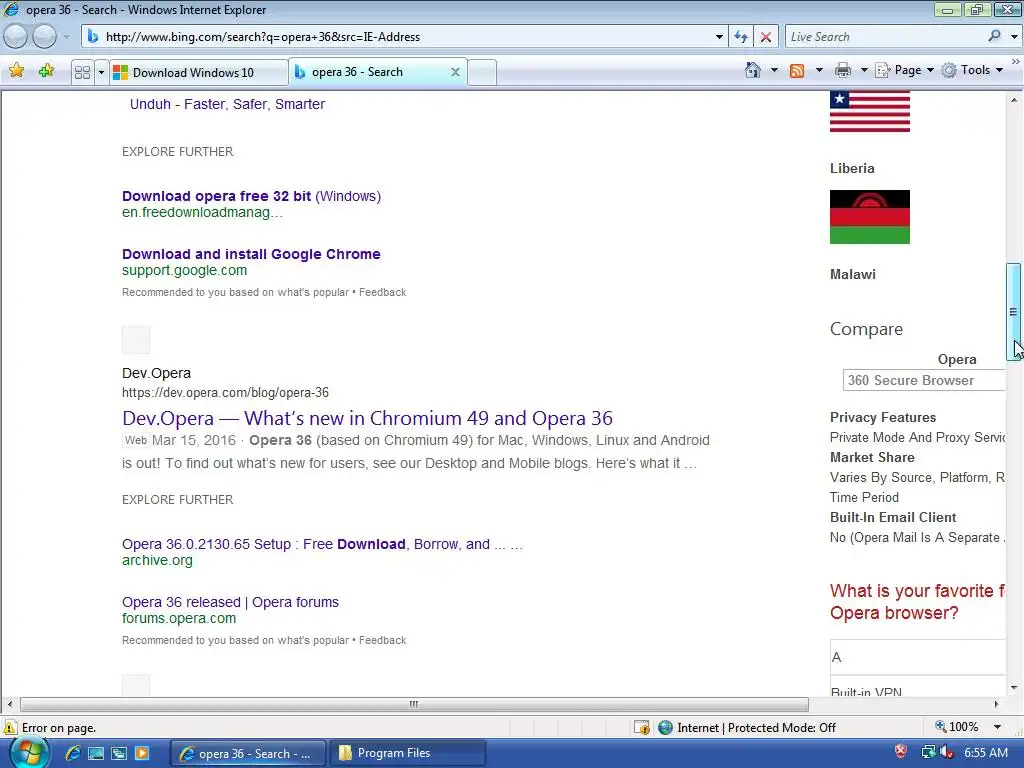Open the Quick Tabs grid icon
This screenshot has height=768, width=1024.
click(82, 72)
